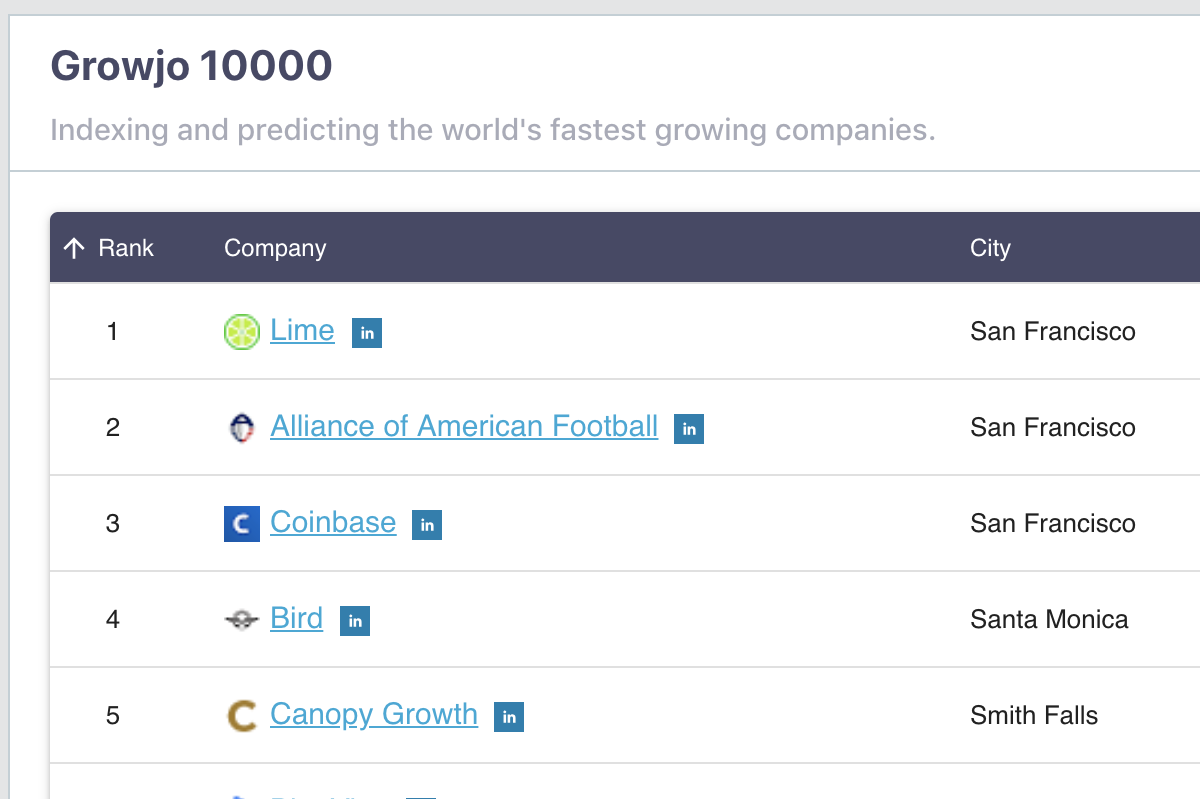The height and width of the screenshot is (799, 1200).
Task: Open the Bird company link
Action: (x=296, y=618)
